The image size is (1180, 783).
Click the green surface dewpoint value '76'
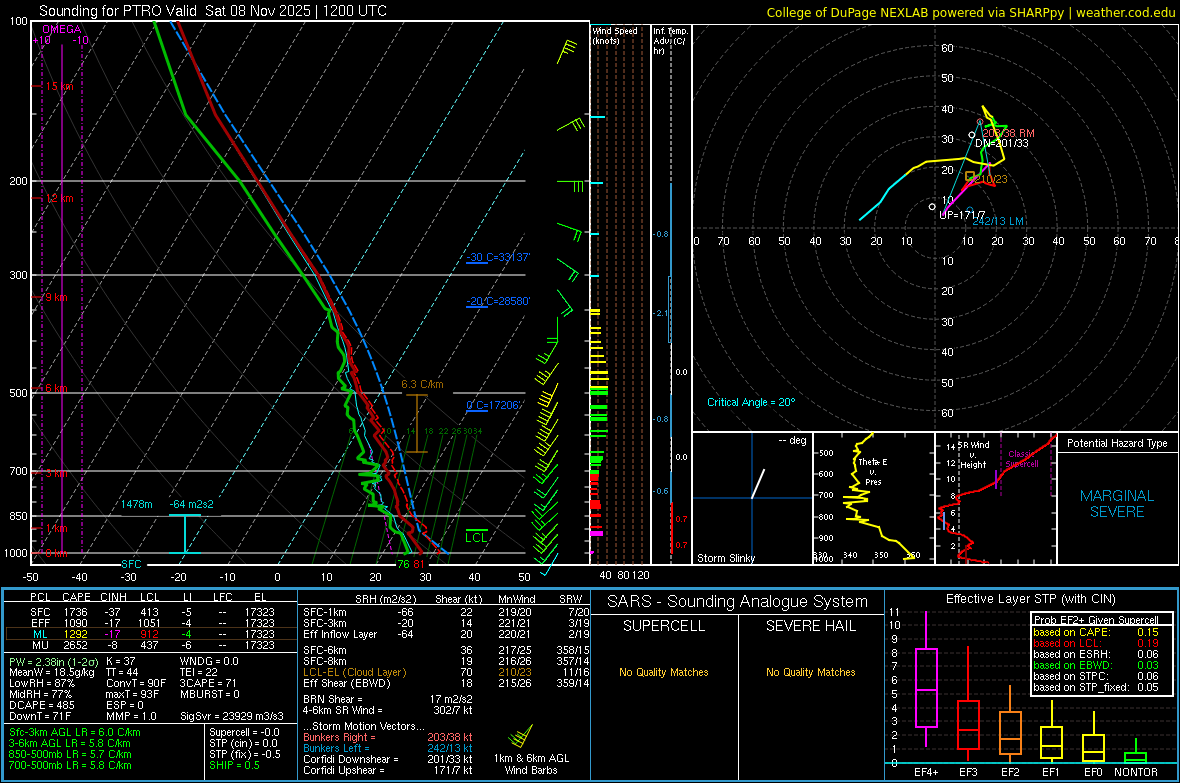tap(403, 564)
